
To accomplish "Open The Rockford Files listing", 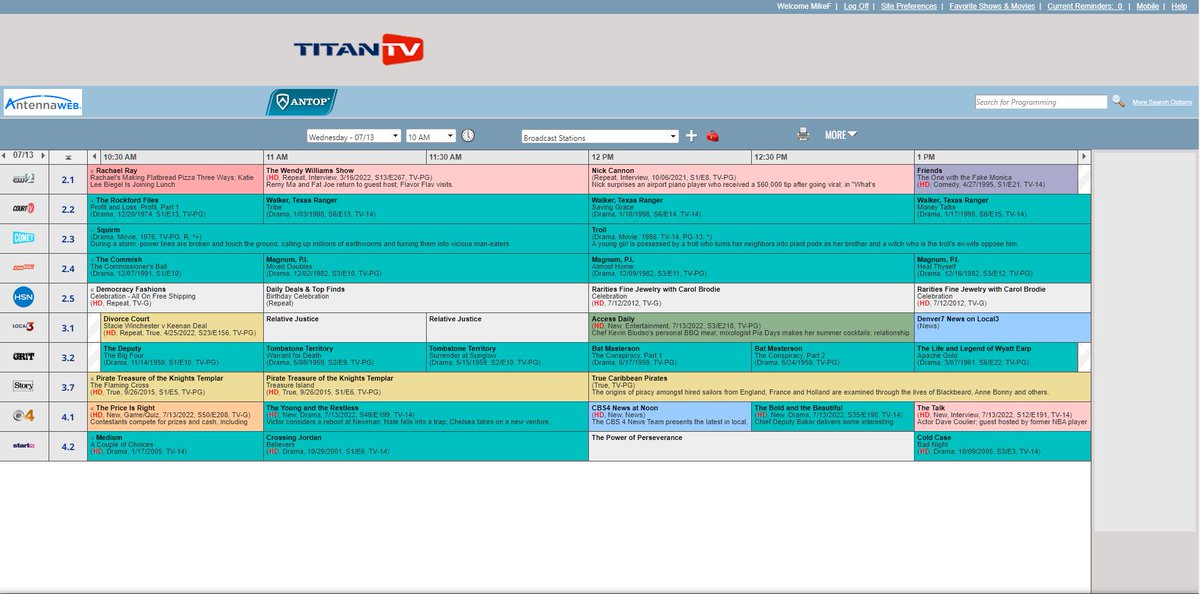I will coord(176,208).
